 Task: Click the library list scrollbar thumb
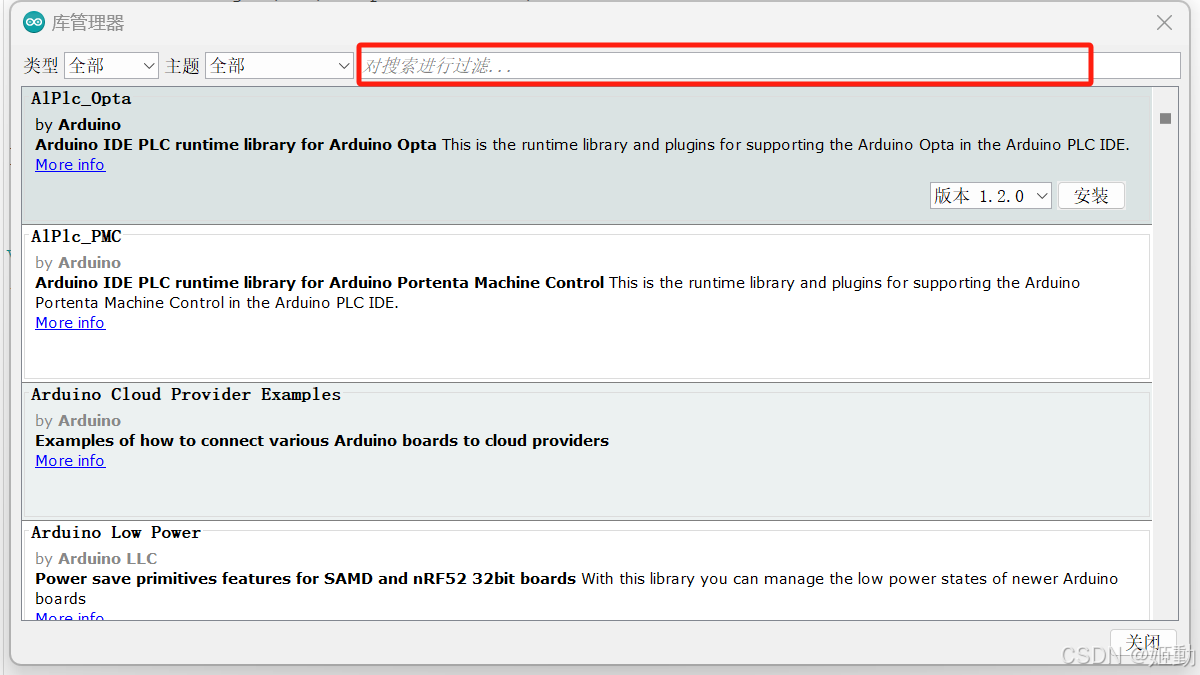[1165, 118]
